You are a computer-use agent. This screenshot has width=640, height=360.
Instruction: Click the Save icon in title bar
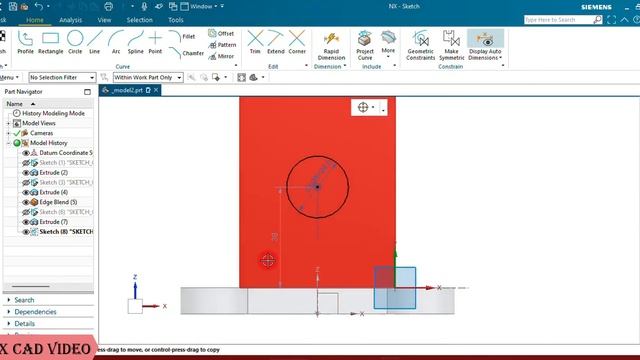pyautogui.click(x=13, y=6)
